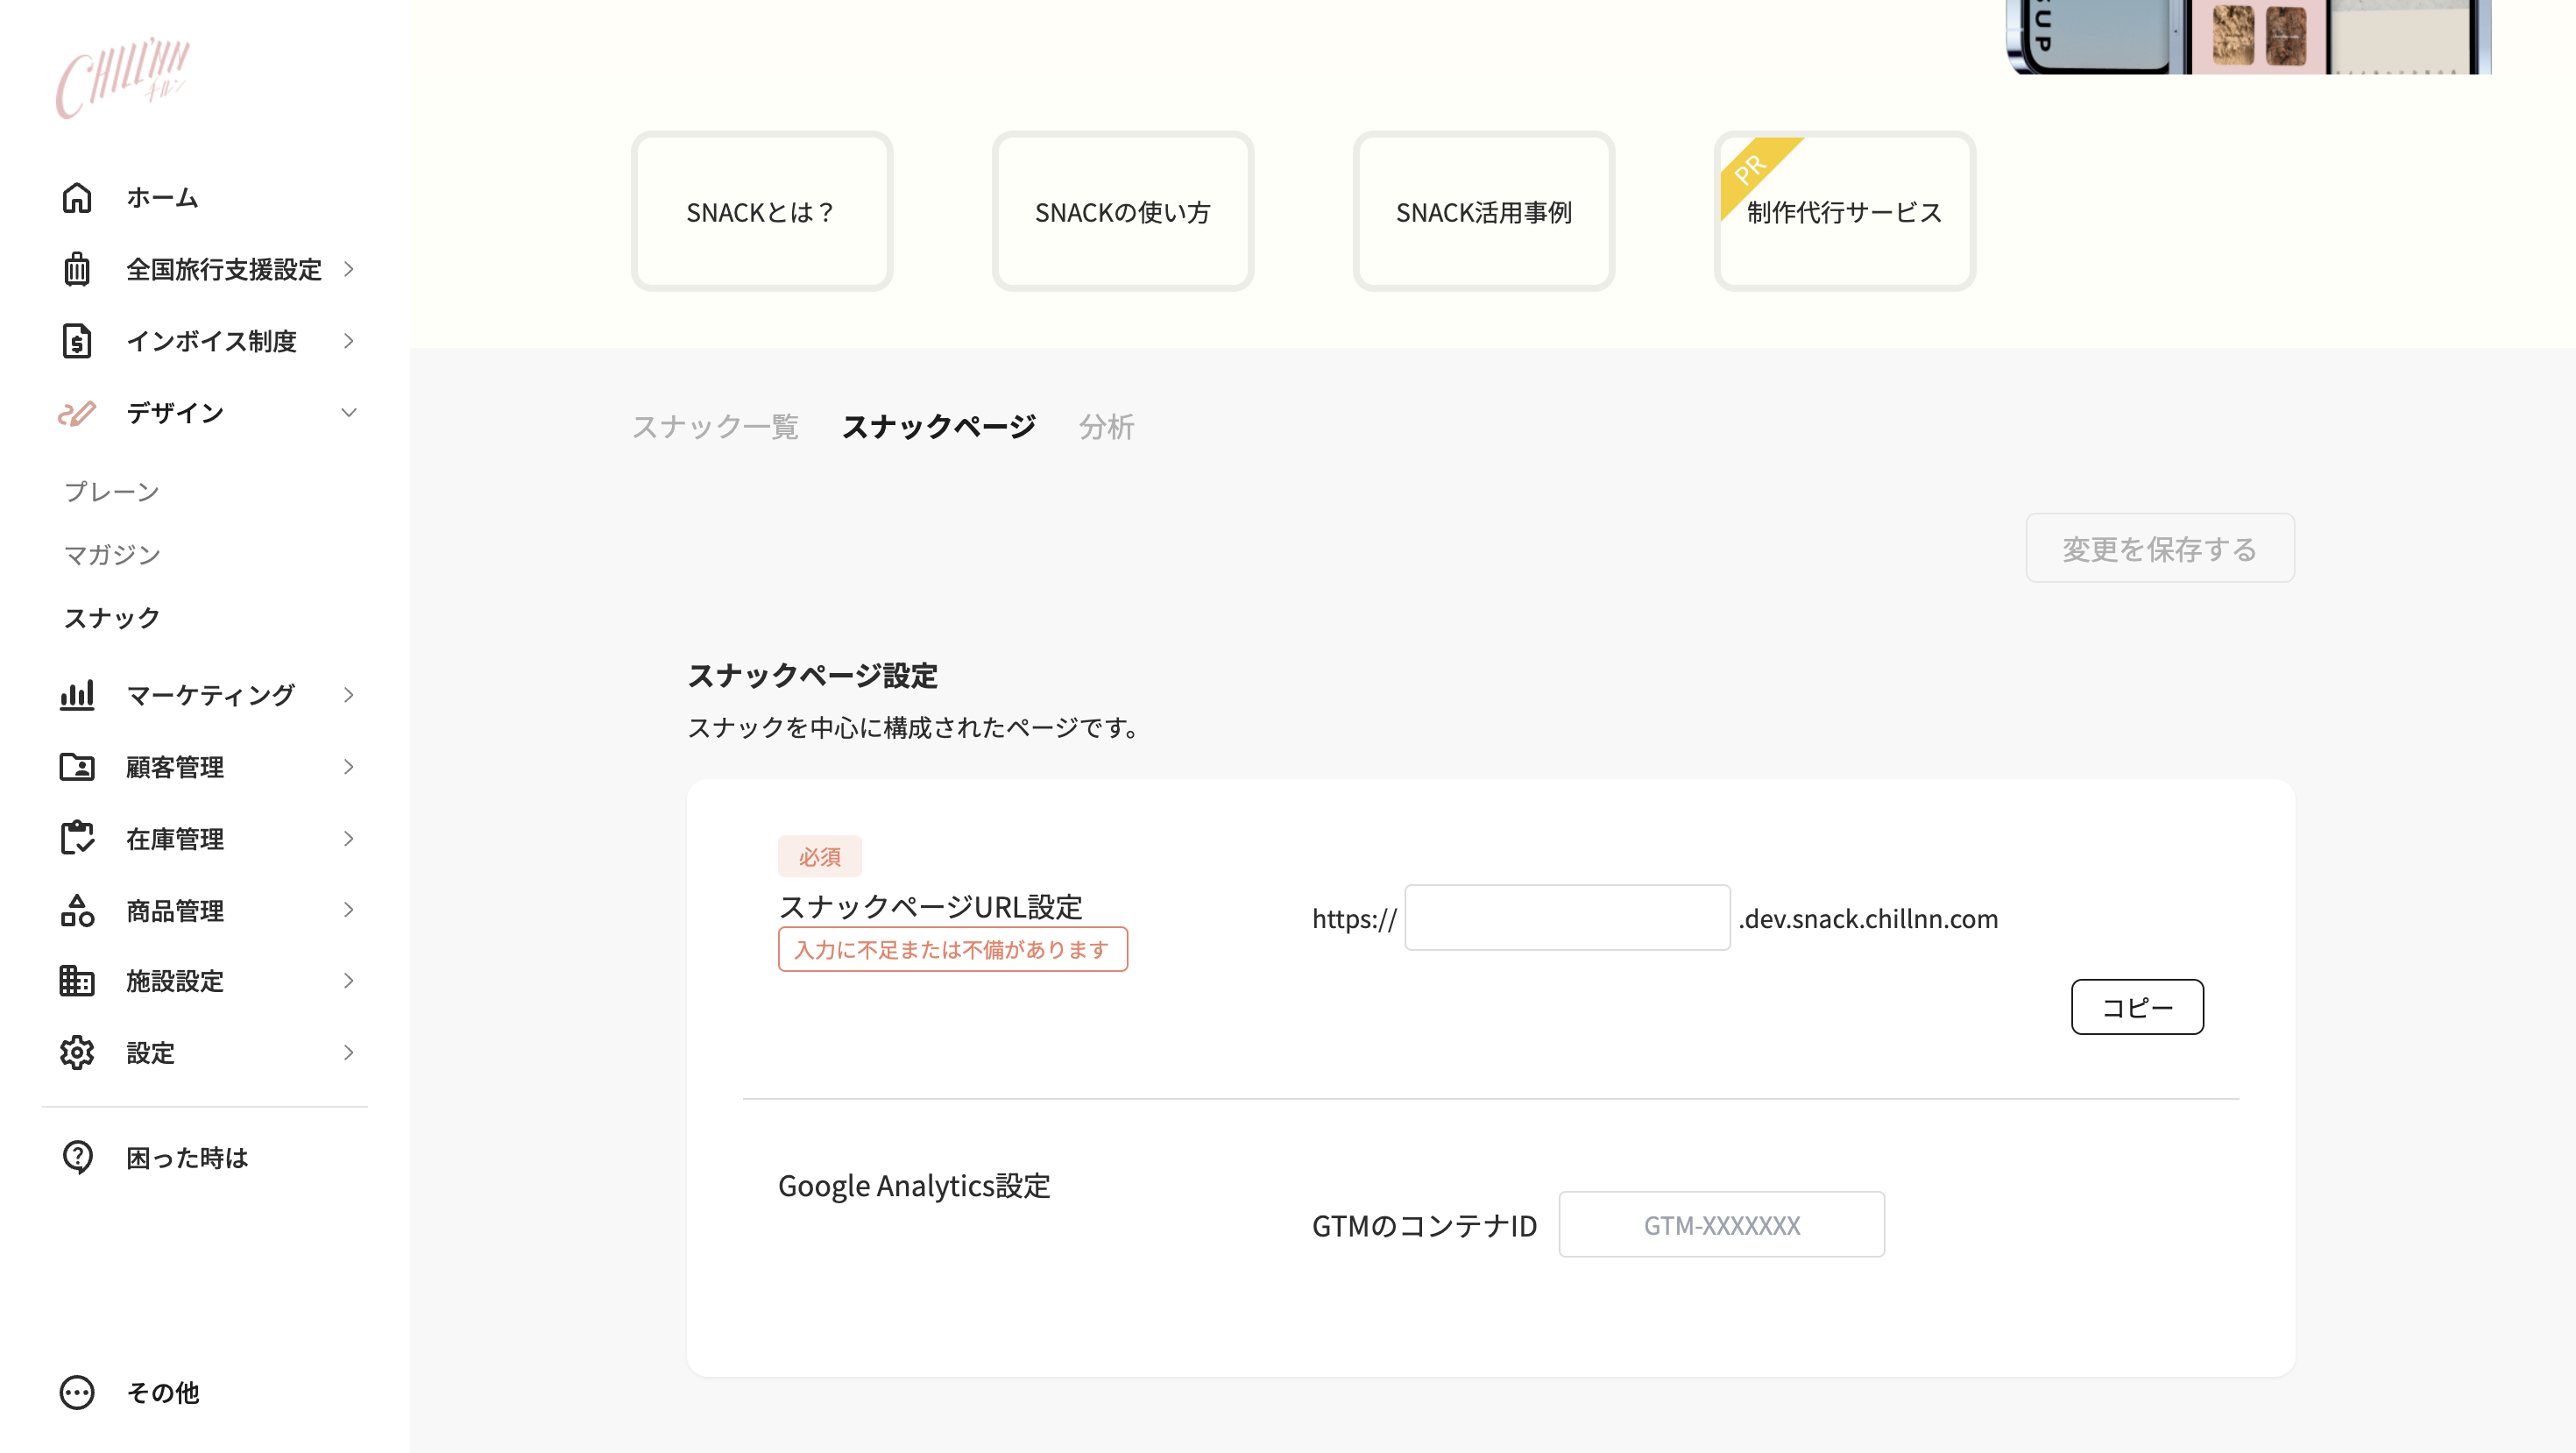Click the マーケティング bar chart icon

pos(78,695)
